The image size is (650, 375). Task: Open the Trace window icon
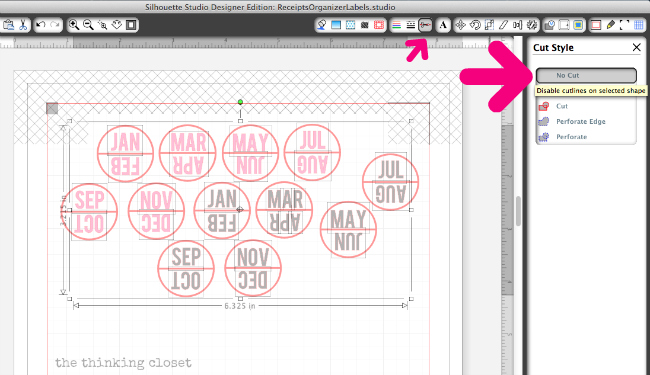click(x=578, y=25)
